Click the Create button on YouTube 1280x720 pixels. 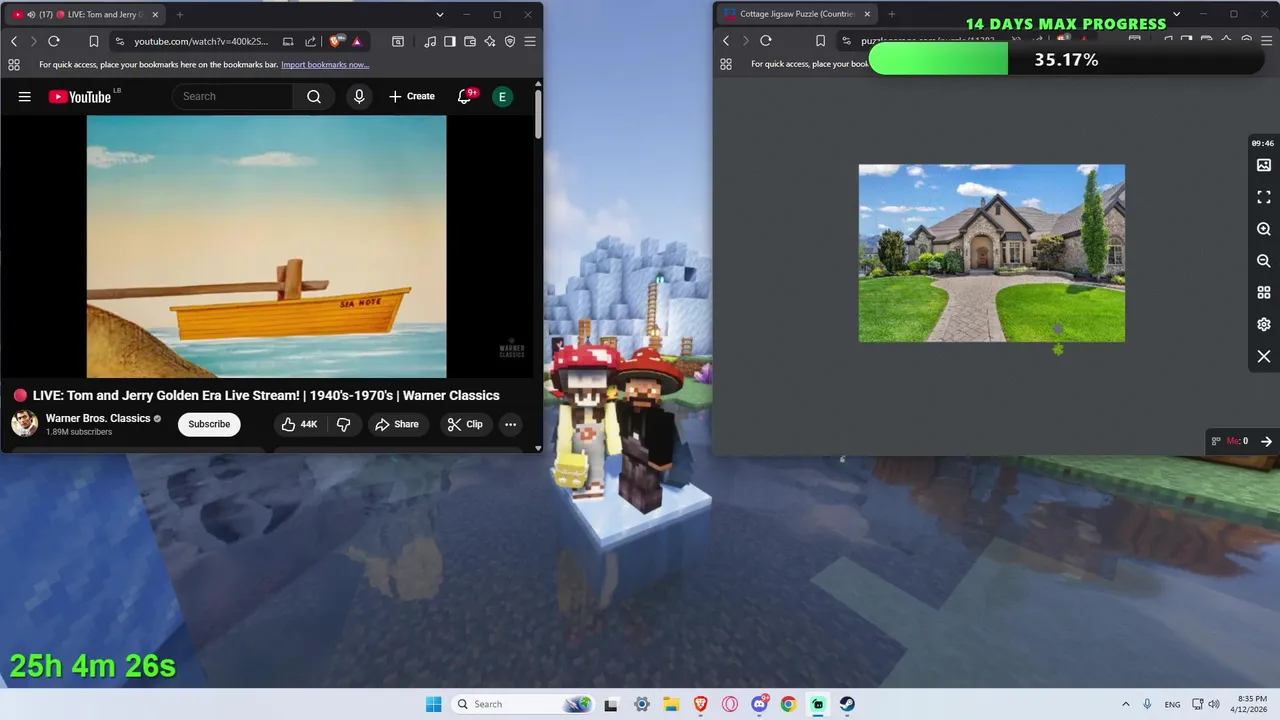pos(412,97)
